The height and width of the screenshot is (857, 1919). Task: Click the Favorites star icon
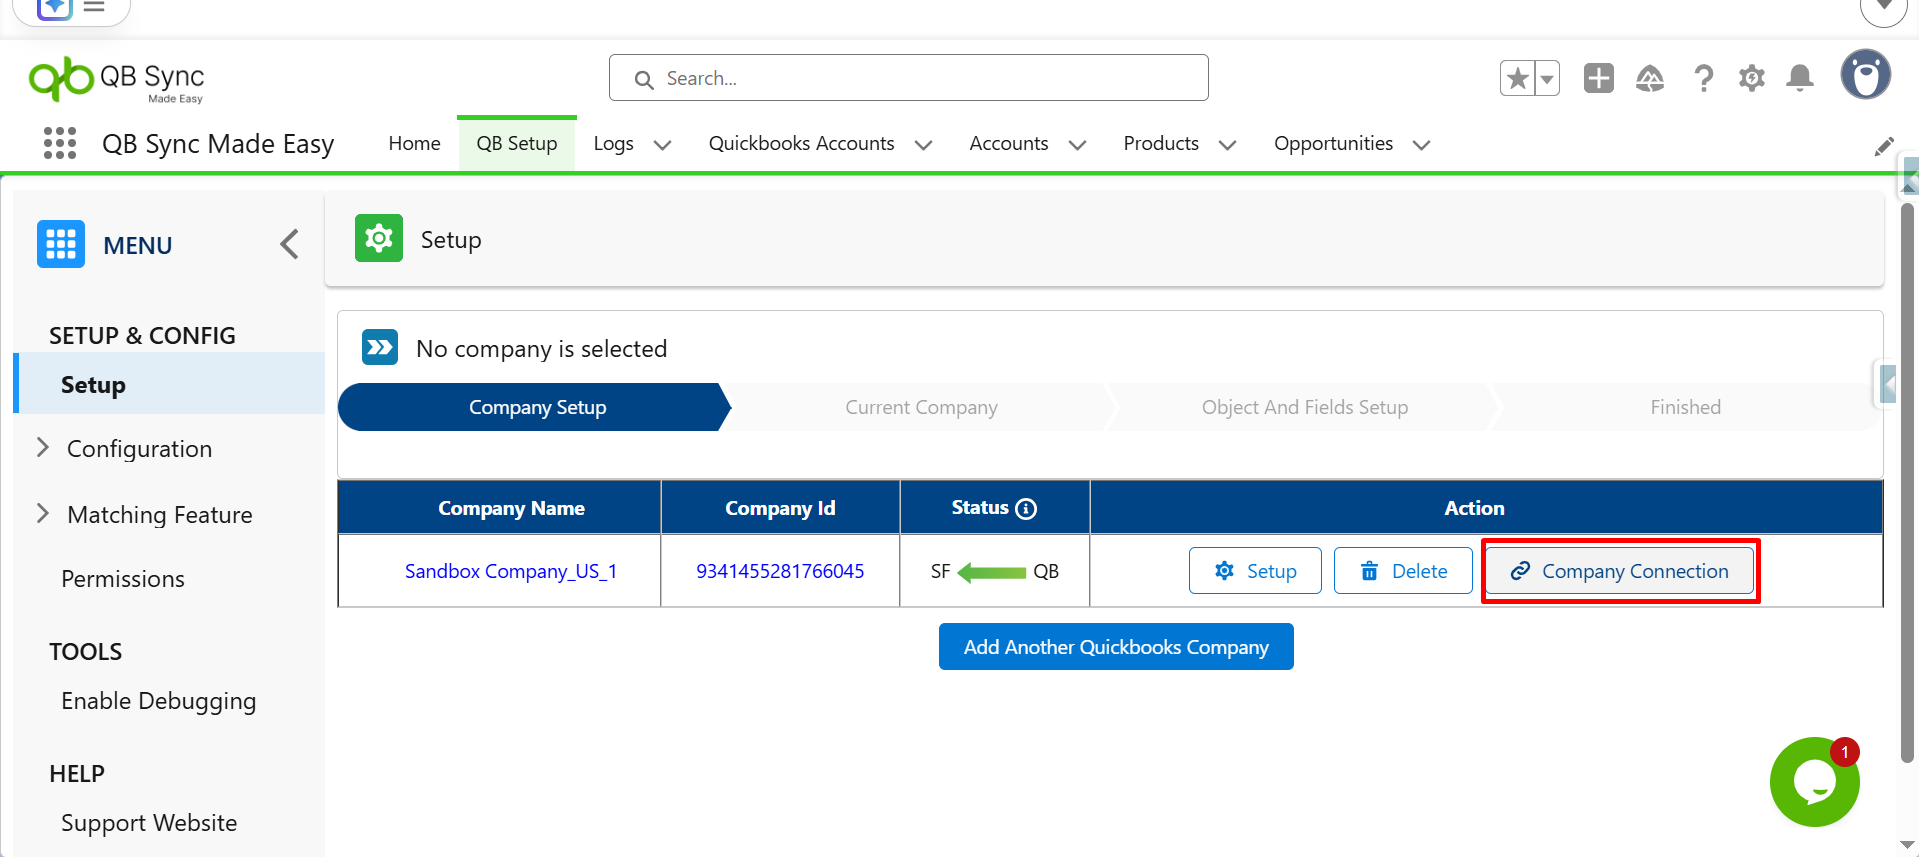[x=1517, y=78]
